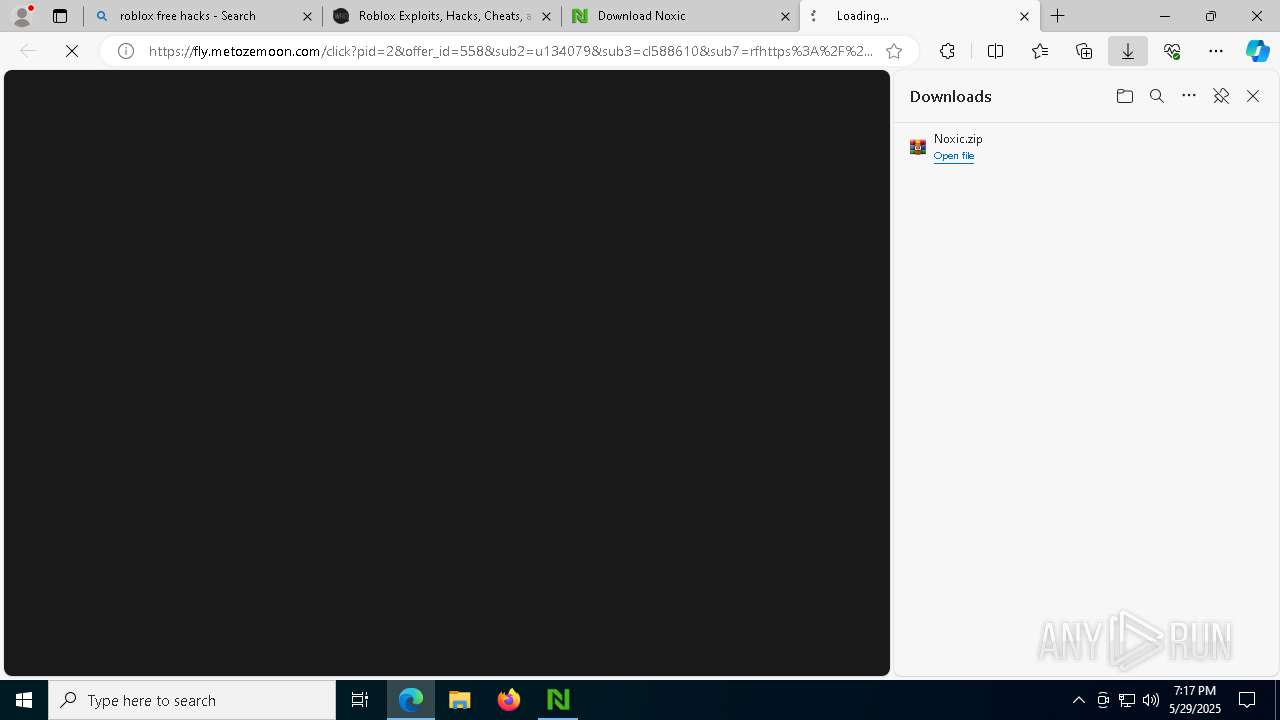Launch Firefox from the taskbar

pyautogui.click(x=509, y=700)
